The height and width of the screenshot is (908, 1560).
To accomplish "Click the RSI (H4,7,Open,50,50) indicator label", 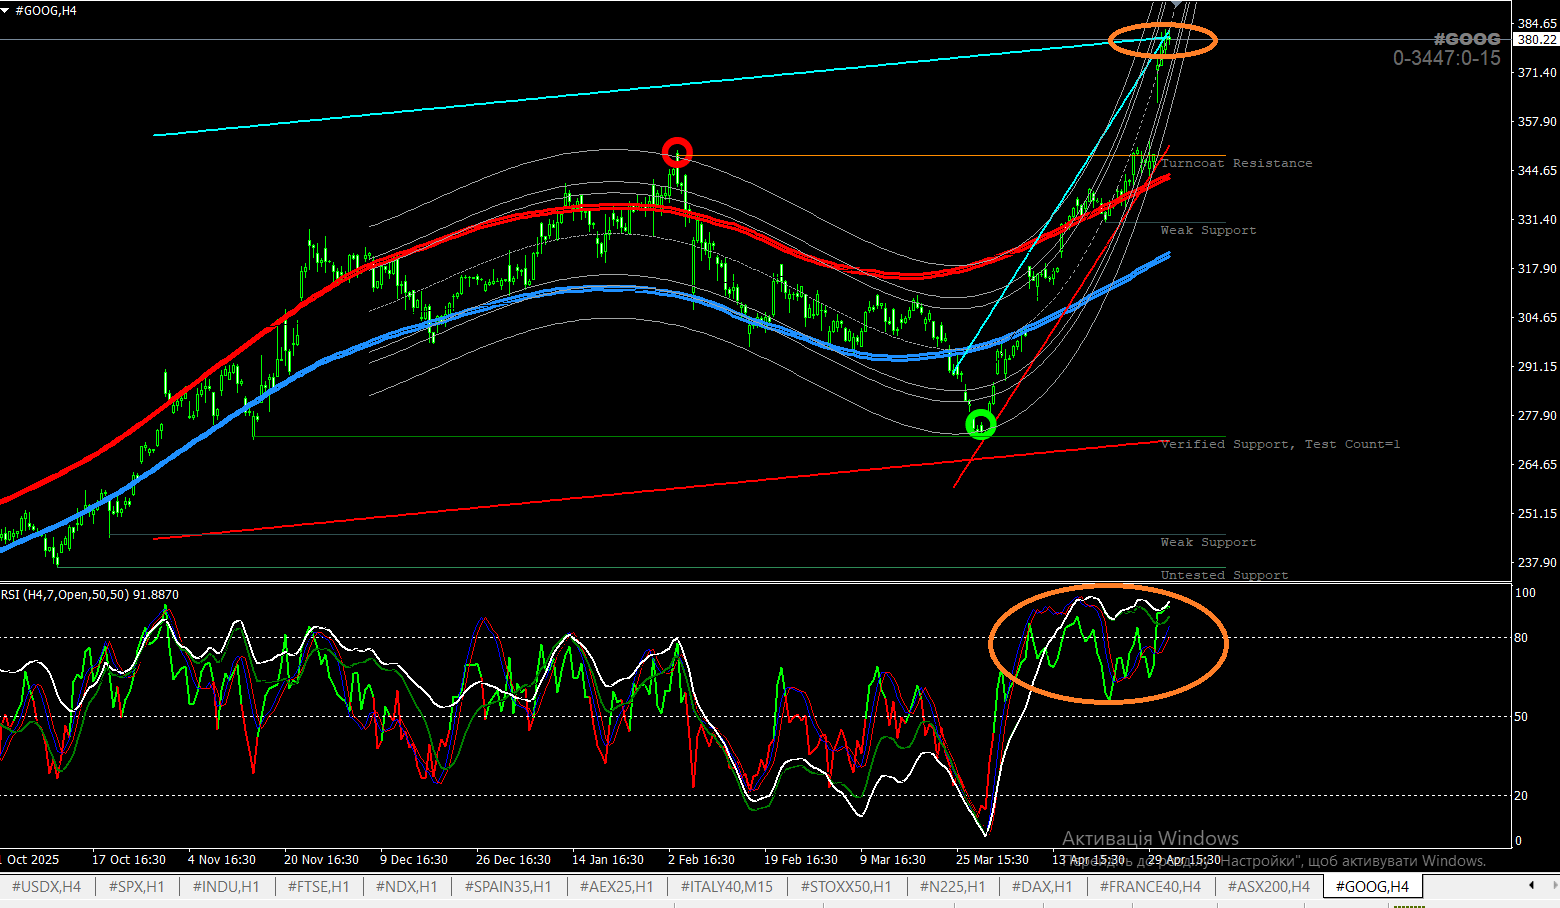I will [x=90, y=594].
